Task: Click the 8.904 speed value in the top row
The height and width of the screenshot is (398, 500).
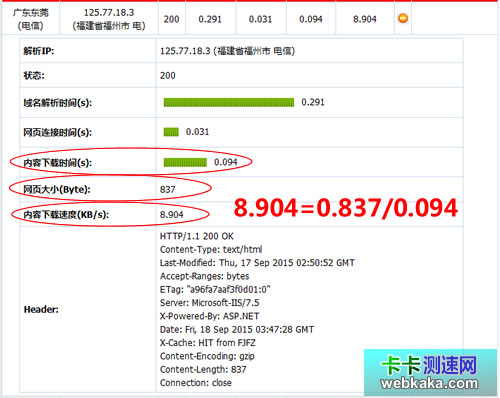Action: [365, 19]
